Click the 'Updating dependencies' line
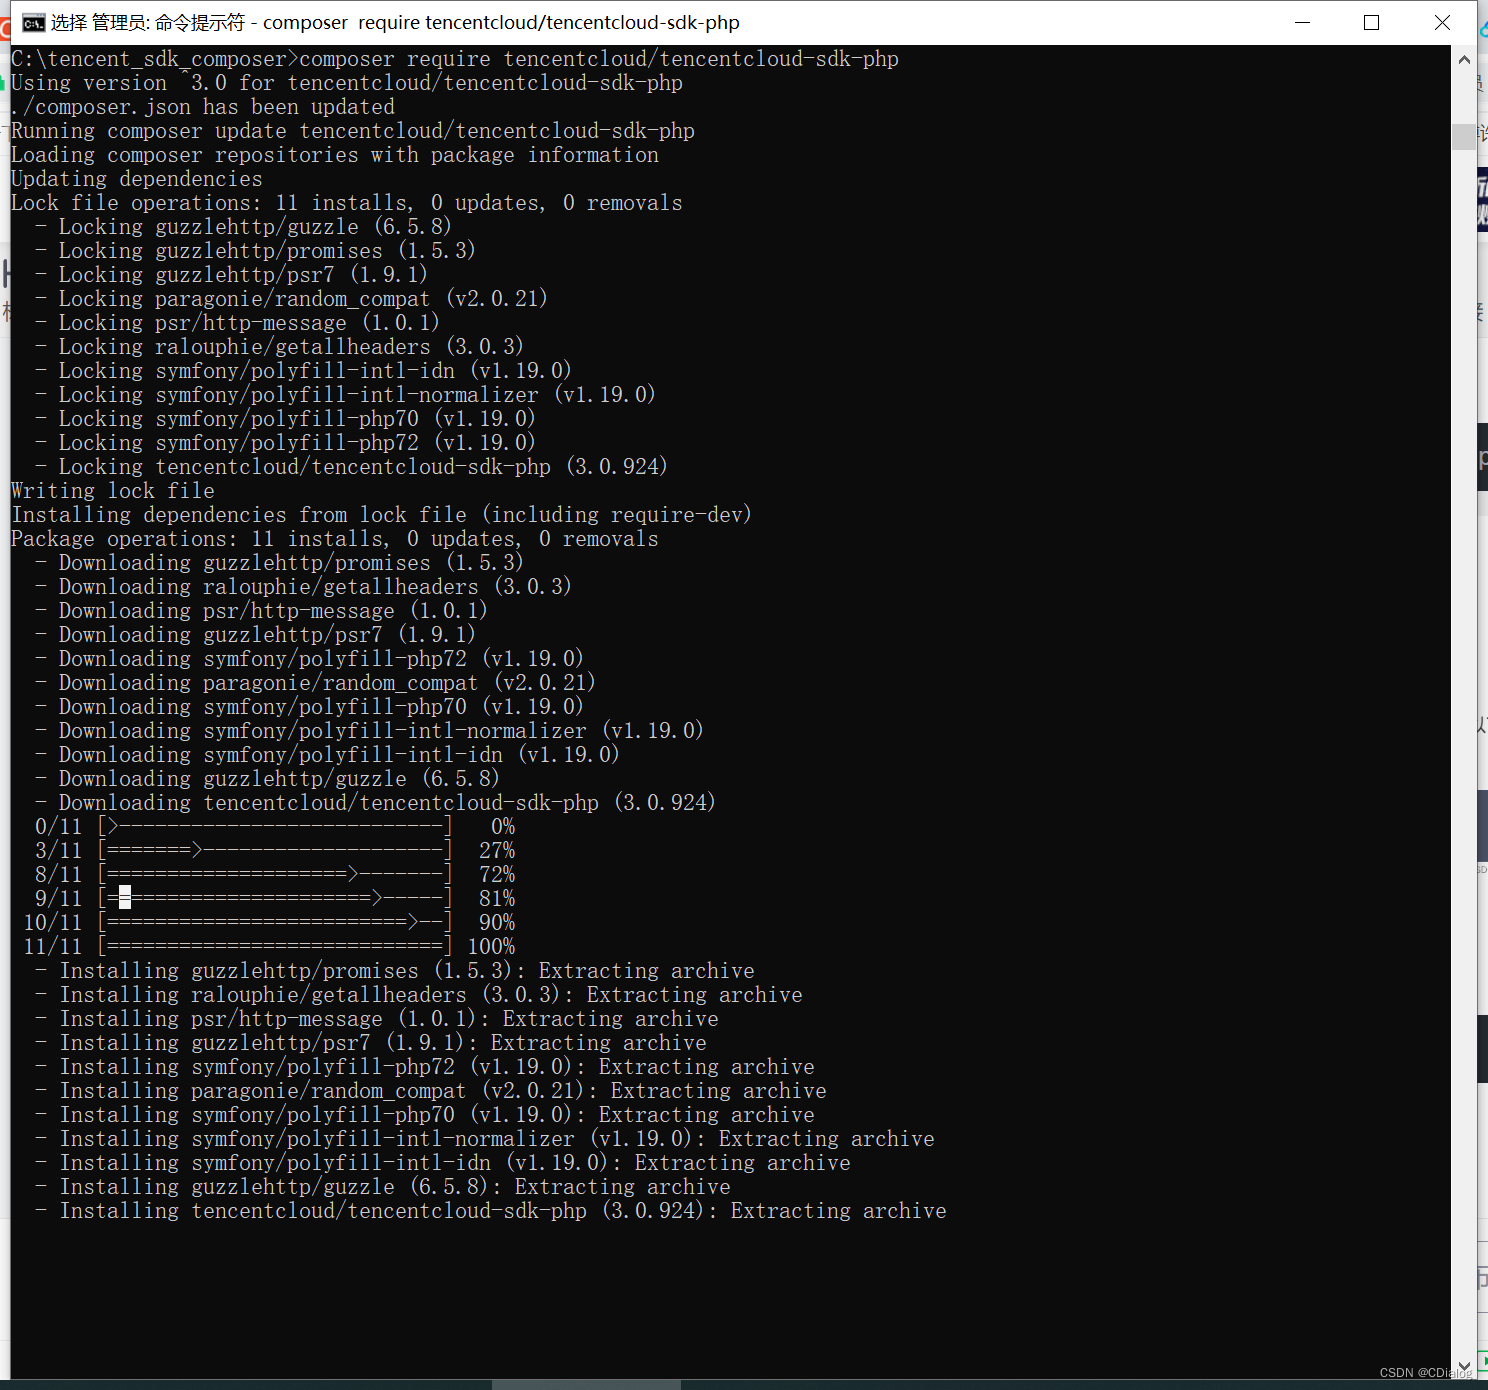The height and width of the screenshot is (1390, 1488). tap(137, 179)
